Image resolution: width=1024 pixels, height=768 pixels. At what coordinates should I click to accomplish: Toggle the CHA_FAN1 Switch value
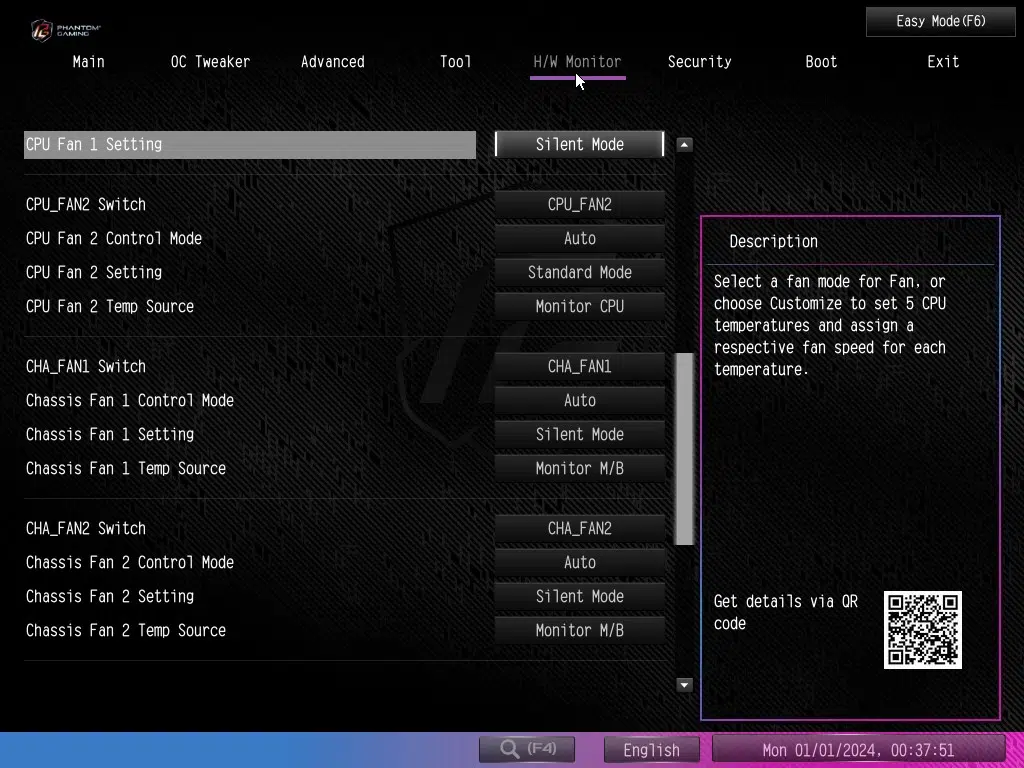tap(579, 367)
